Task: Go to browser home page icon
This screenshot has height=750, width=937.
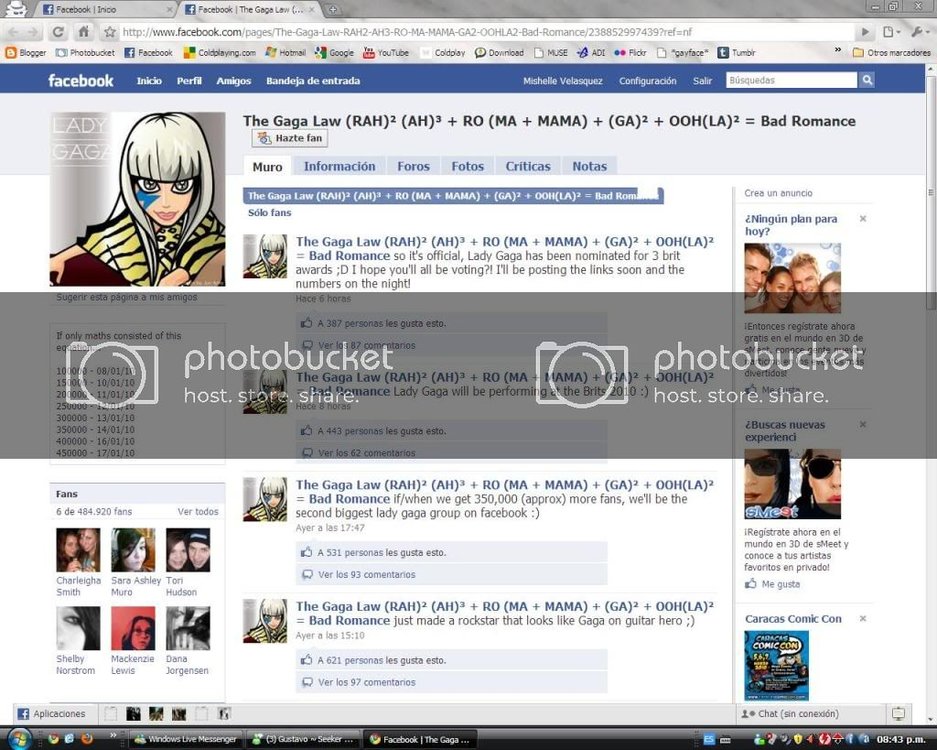Action: pos(84,32)
